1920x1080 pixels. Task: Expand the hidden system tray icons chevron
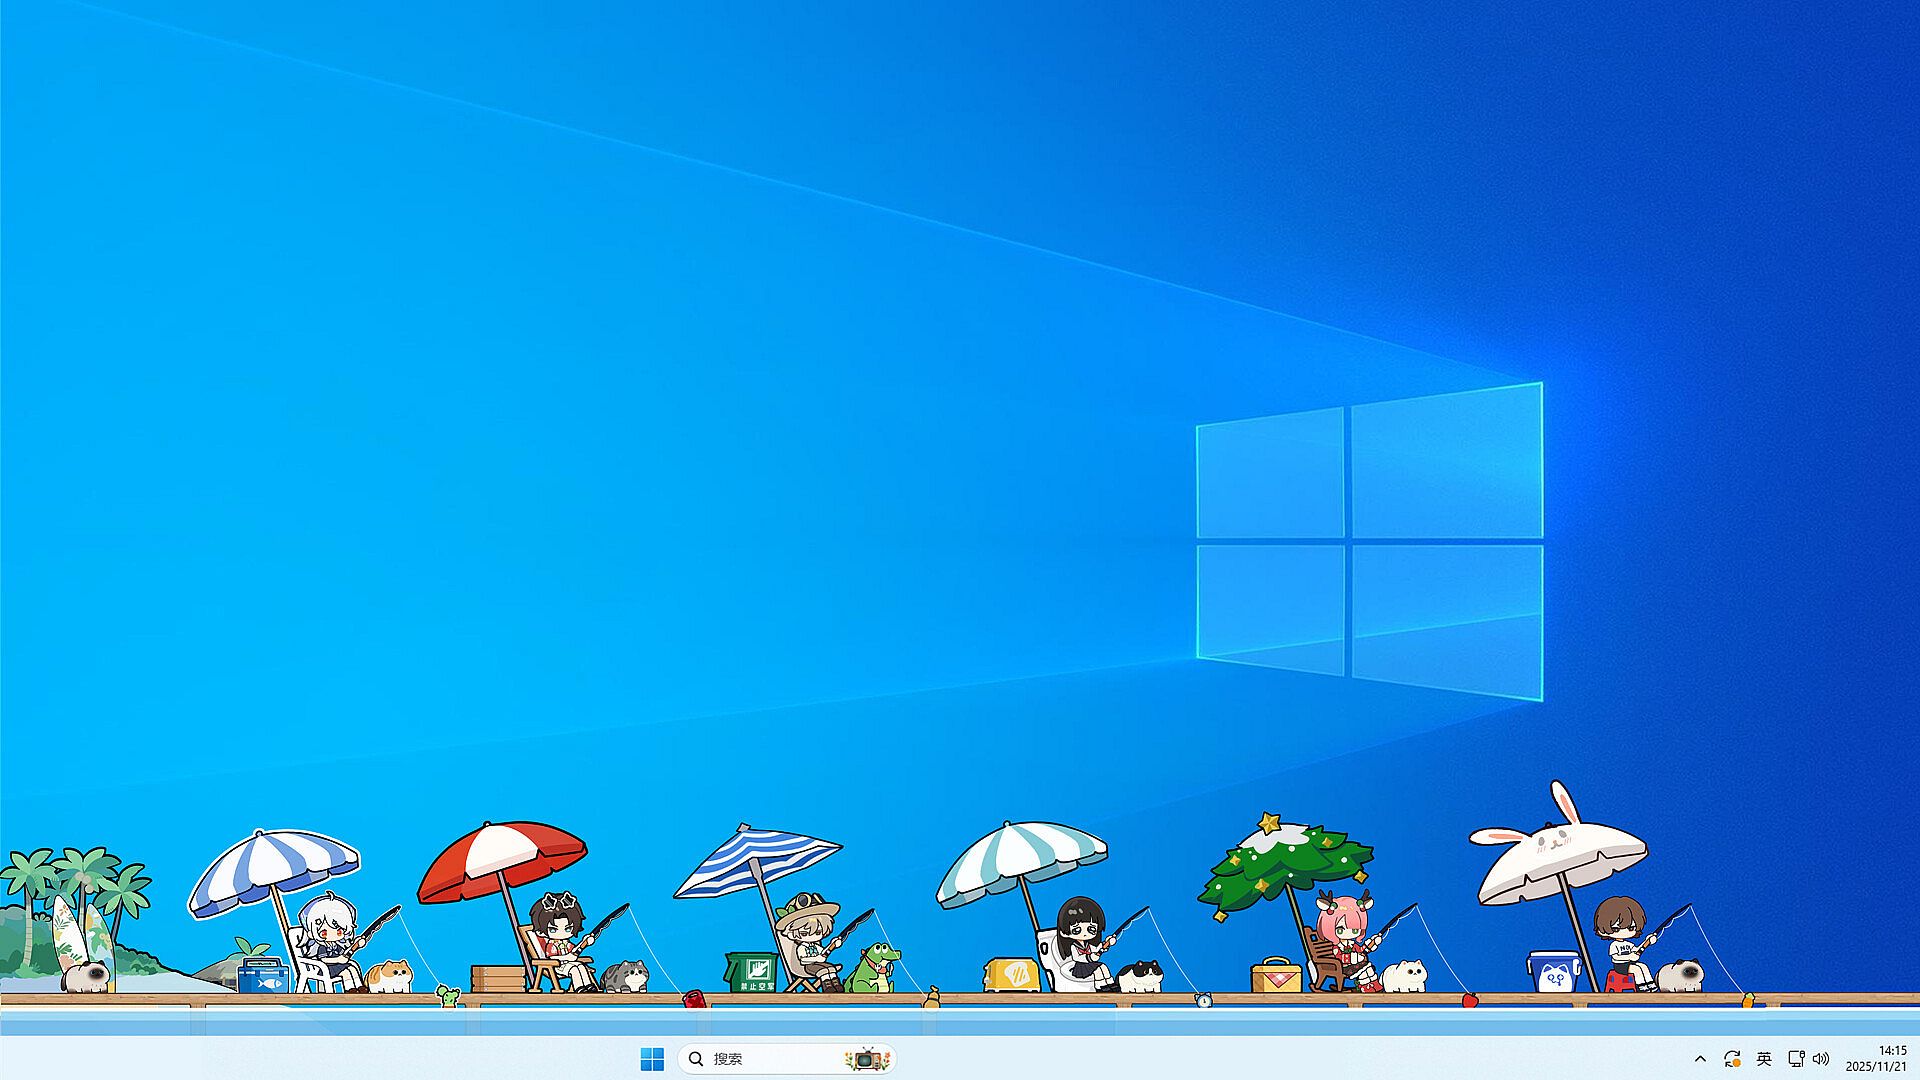pos(1700,1059)
